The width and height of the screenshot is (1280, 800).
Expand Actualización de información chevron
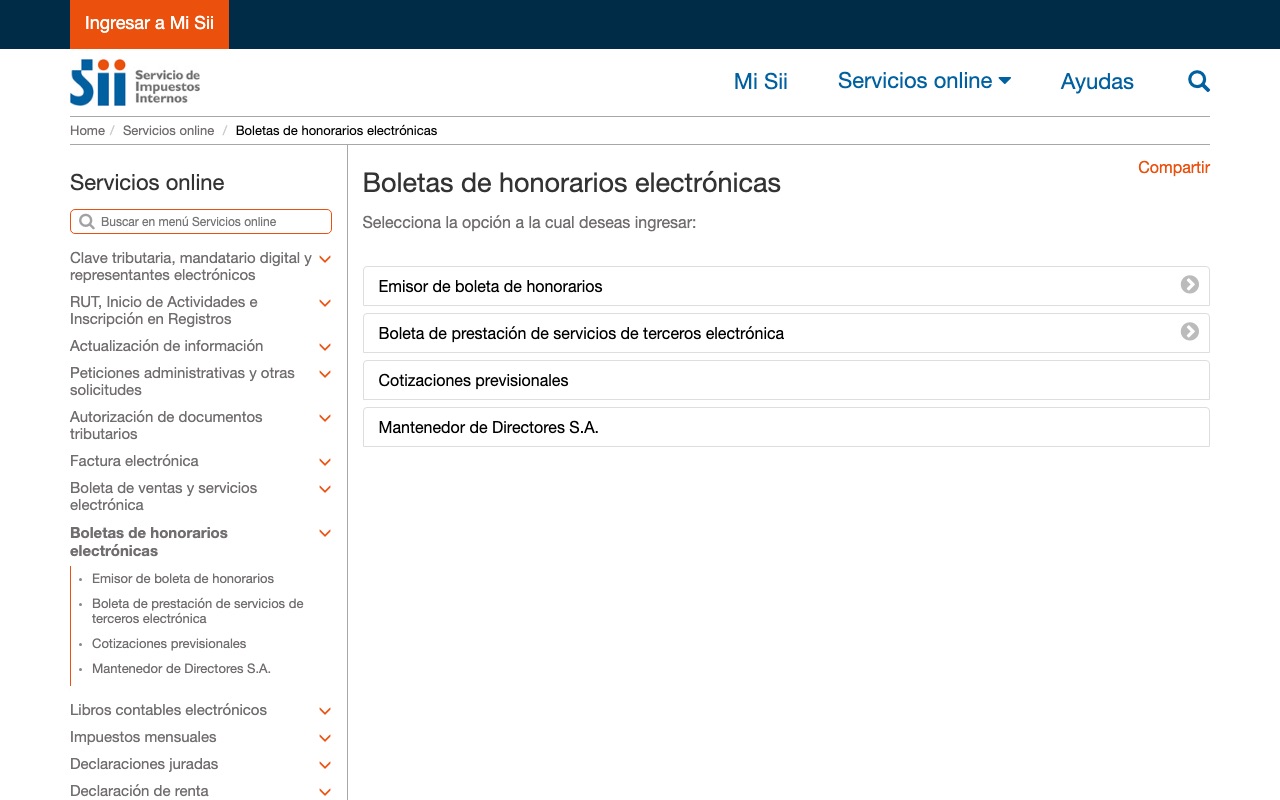click(324, 347)
